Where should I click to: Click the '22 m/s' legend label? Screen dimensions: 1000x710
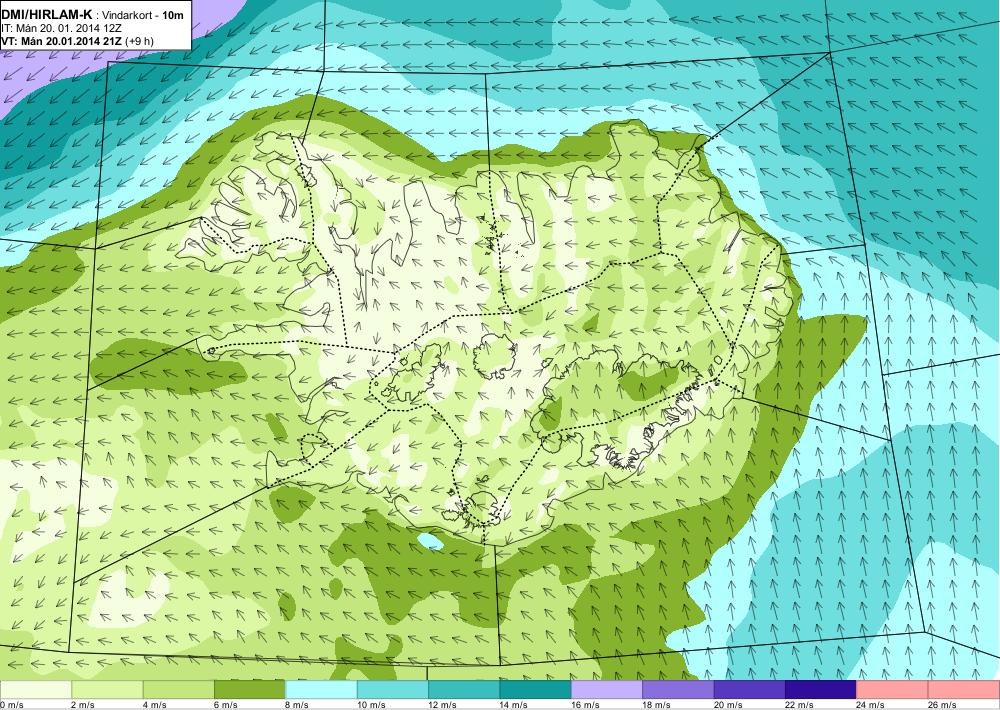coord(800,705)
